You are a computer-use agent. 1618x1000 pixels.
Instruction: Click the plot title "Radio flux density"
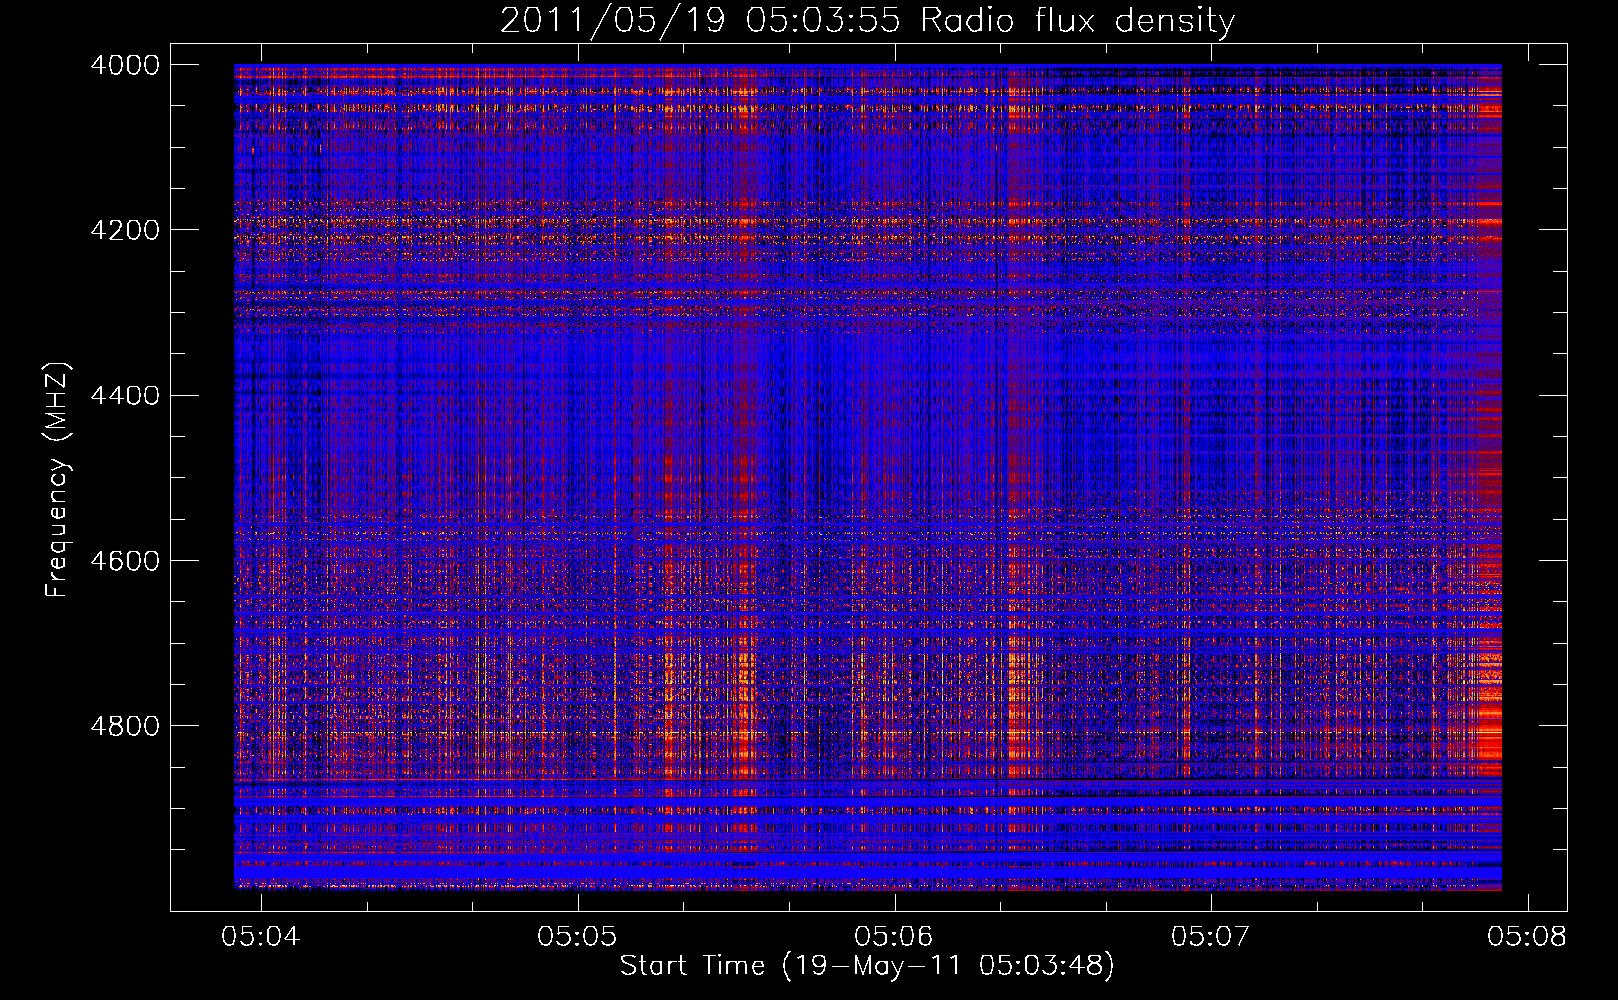tap(1077, 20)
